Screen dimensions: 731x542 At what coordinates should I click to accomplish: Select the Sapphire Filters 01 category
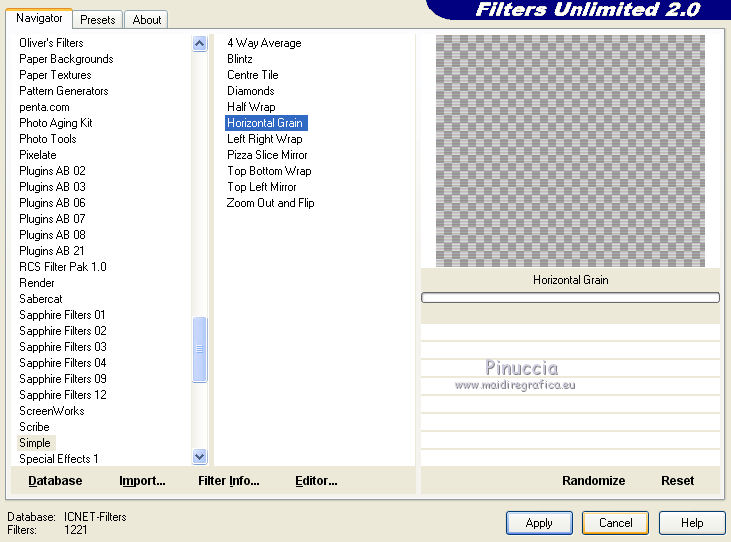(62, 315)
